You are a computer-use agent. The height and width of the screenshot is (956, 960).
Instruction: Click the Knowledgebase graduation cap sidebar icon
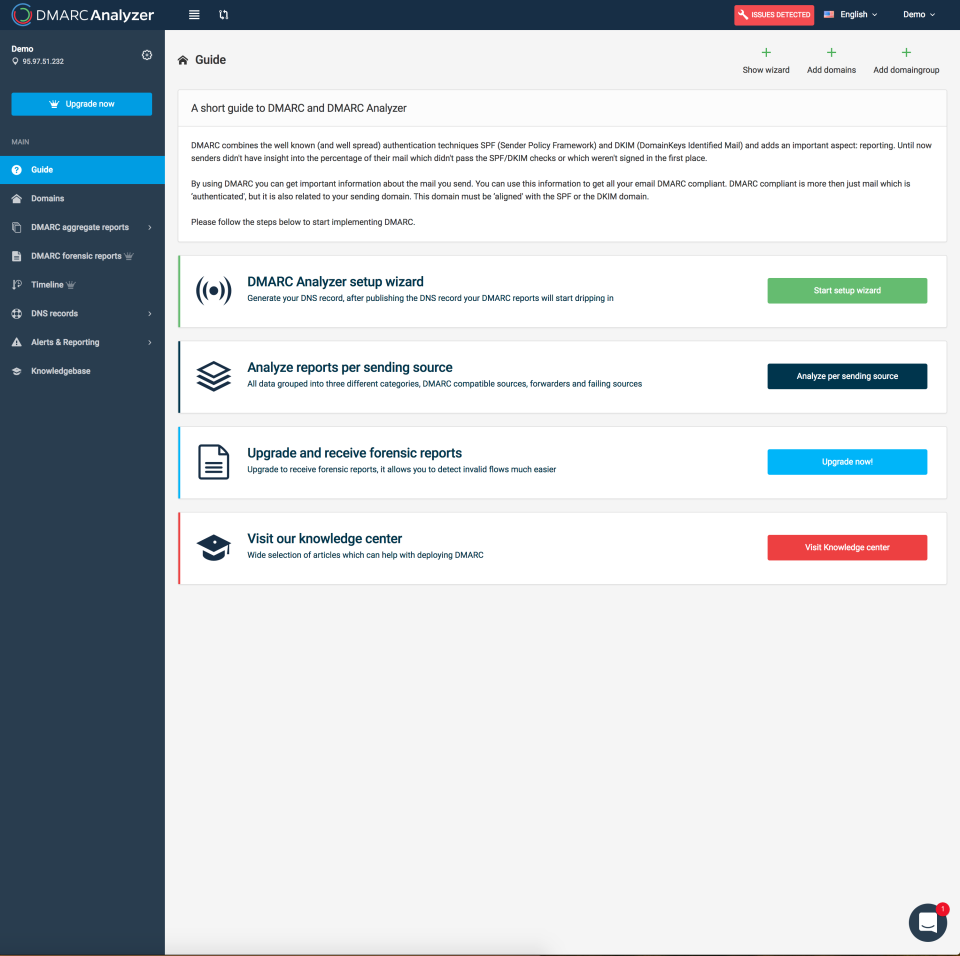click(x=17, y=371)
